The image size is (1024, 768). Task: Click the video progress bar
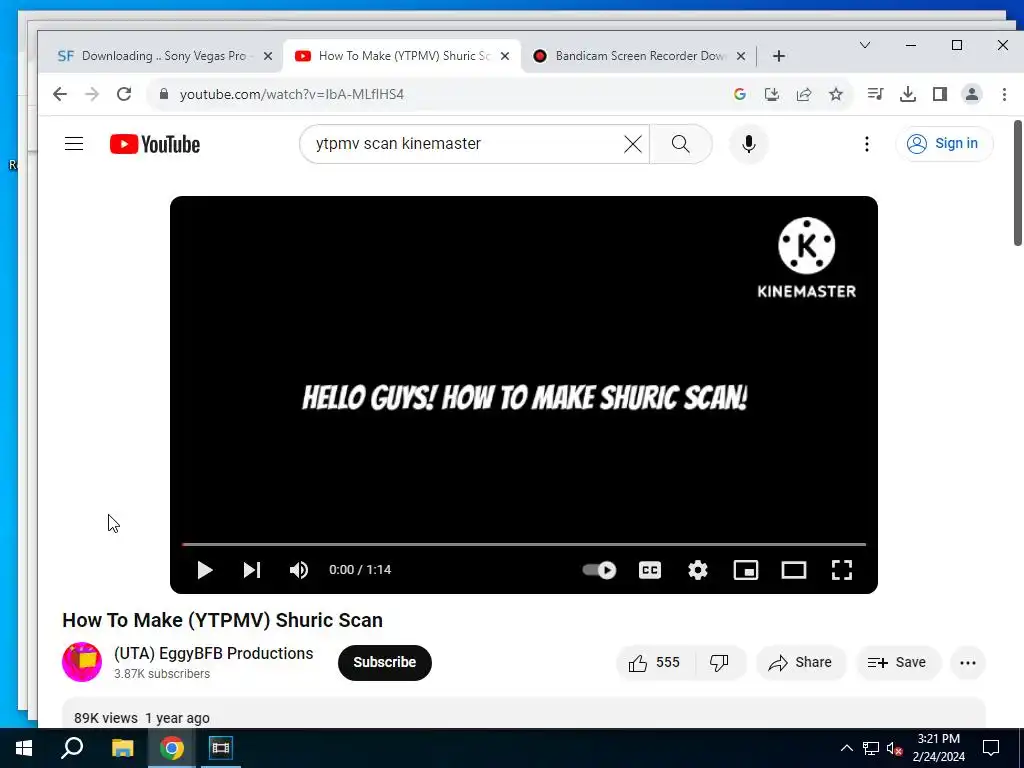coord(524,544)
